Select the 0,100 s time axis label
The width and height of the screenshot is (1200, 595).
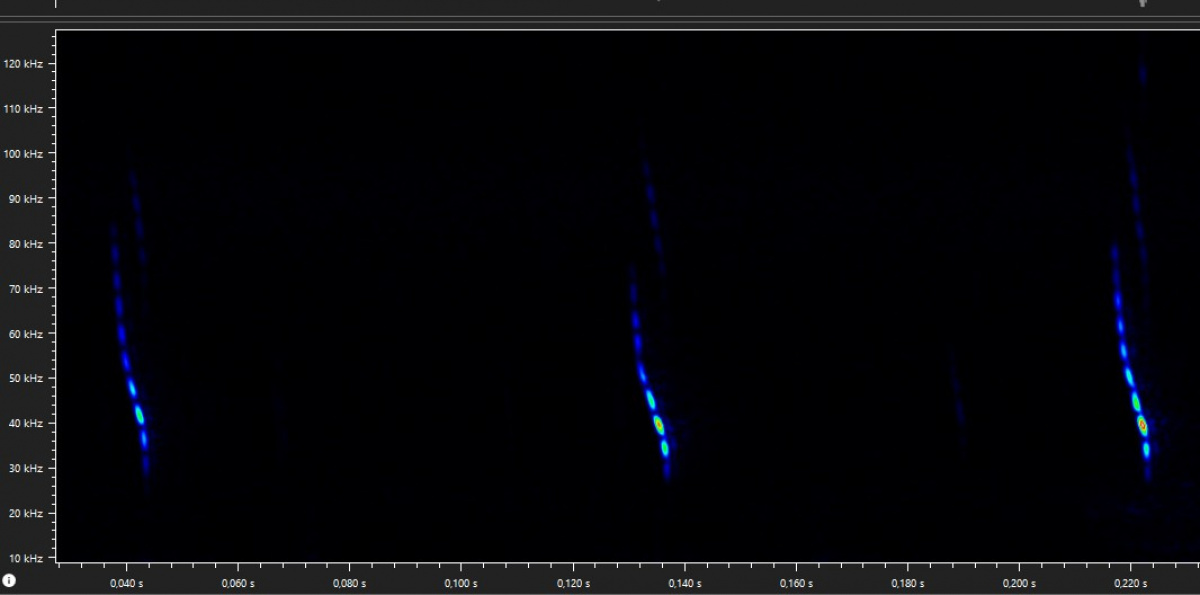click(461, 582)
